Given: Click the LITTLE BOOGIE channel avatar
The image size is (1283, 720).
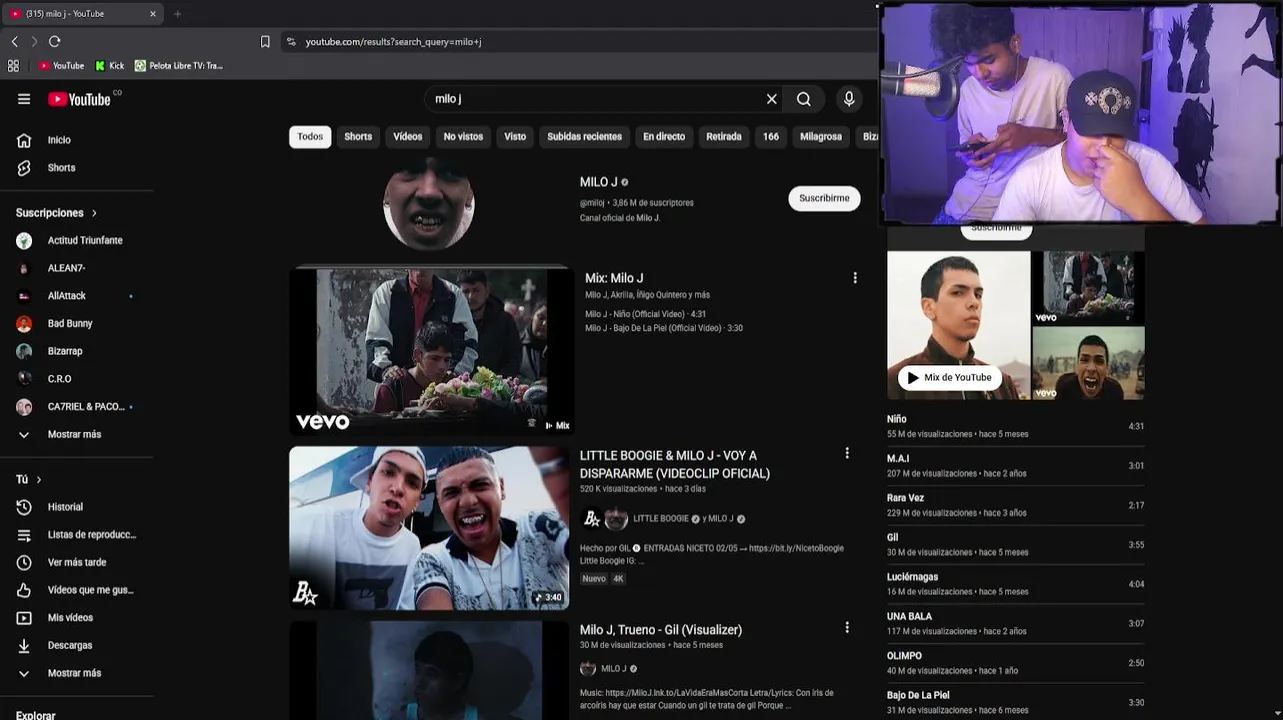Looking at the screenshot, I should [x=591, y=518].
